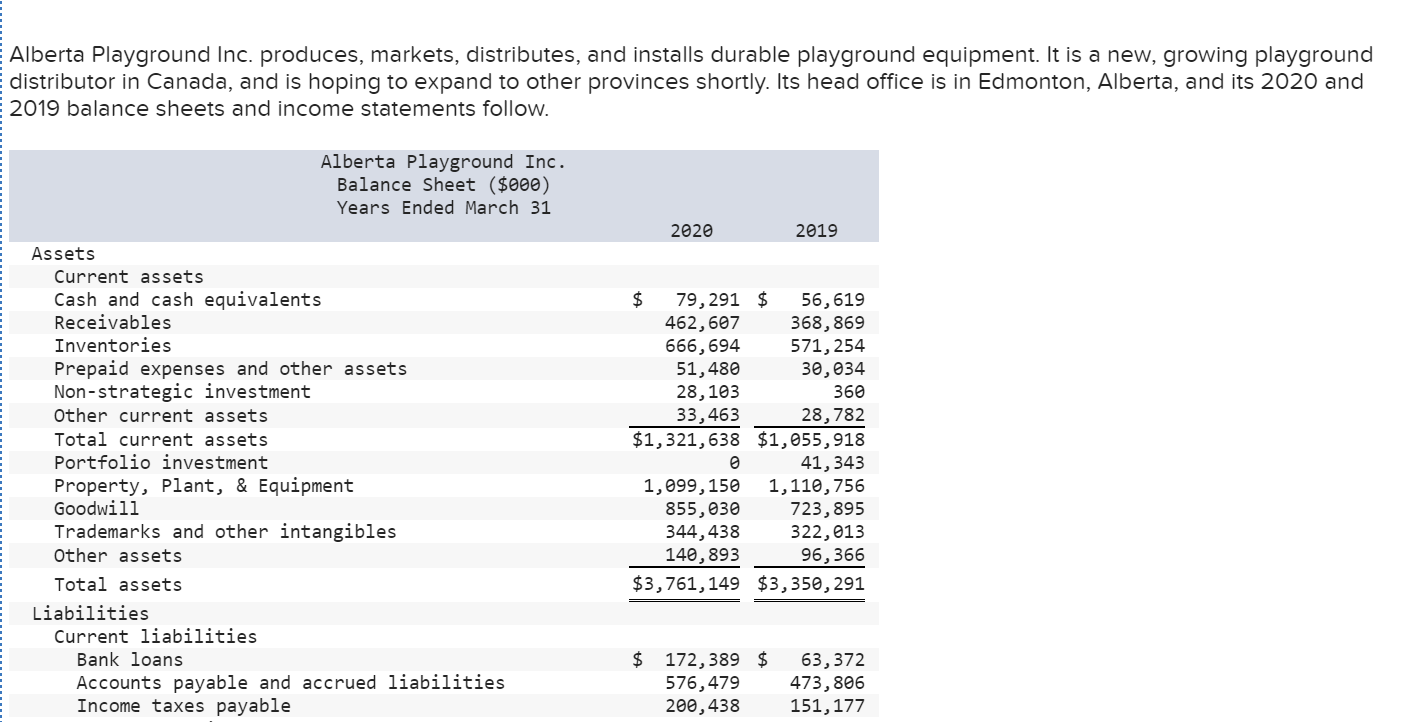Select 'Cash and cash equivalents' row label
The height and width of the screenshot is (722, 1417).
pos(188,300)
